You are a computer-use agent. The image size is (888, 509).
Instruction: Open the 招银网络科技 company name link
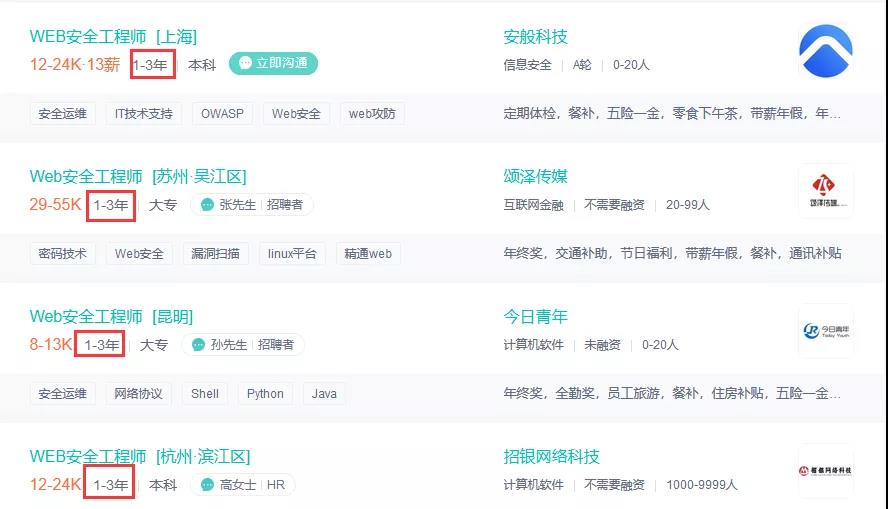coord(551,457)
